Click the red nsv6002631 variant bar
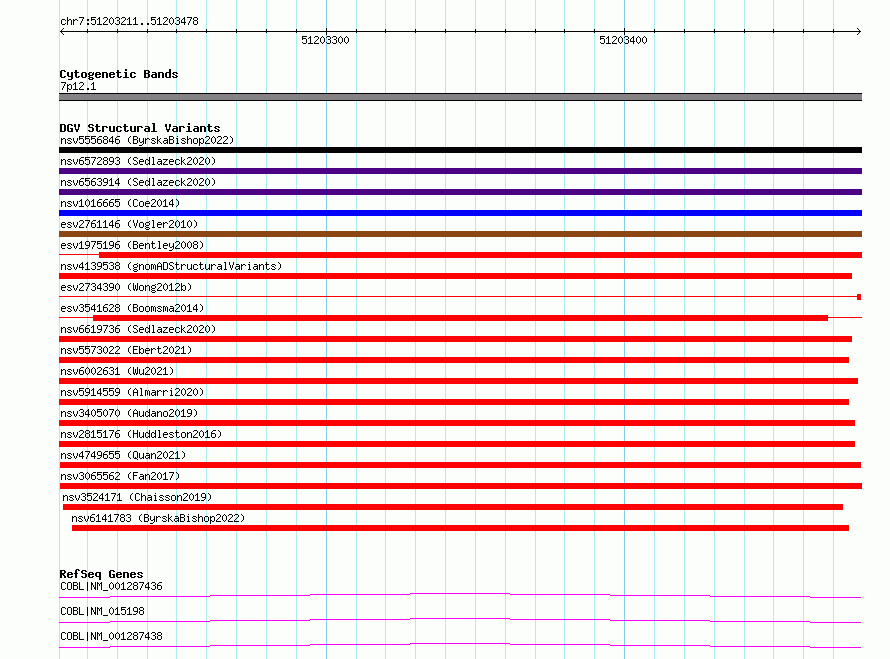Image resolution: width=890 pixels, height=659 pixels. tap(459, 381)
